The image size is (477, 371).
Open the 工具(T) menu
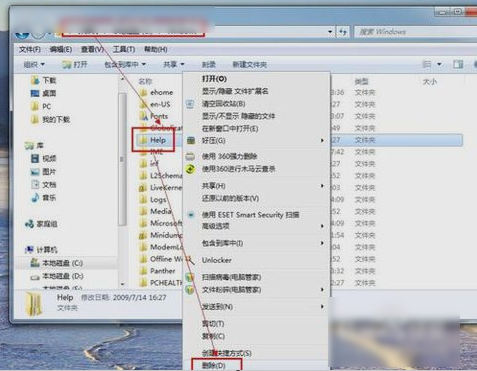[124, 50]
